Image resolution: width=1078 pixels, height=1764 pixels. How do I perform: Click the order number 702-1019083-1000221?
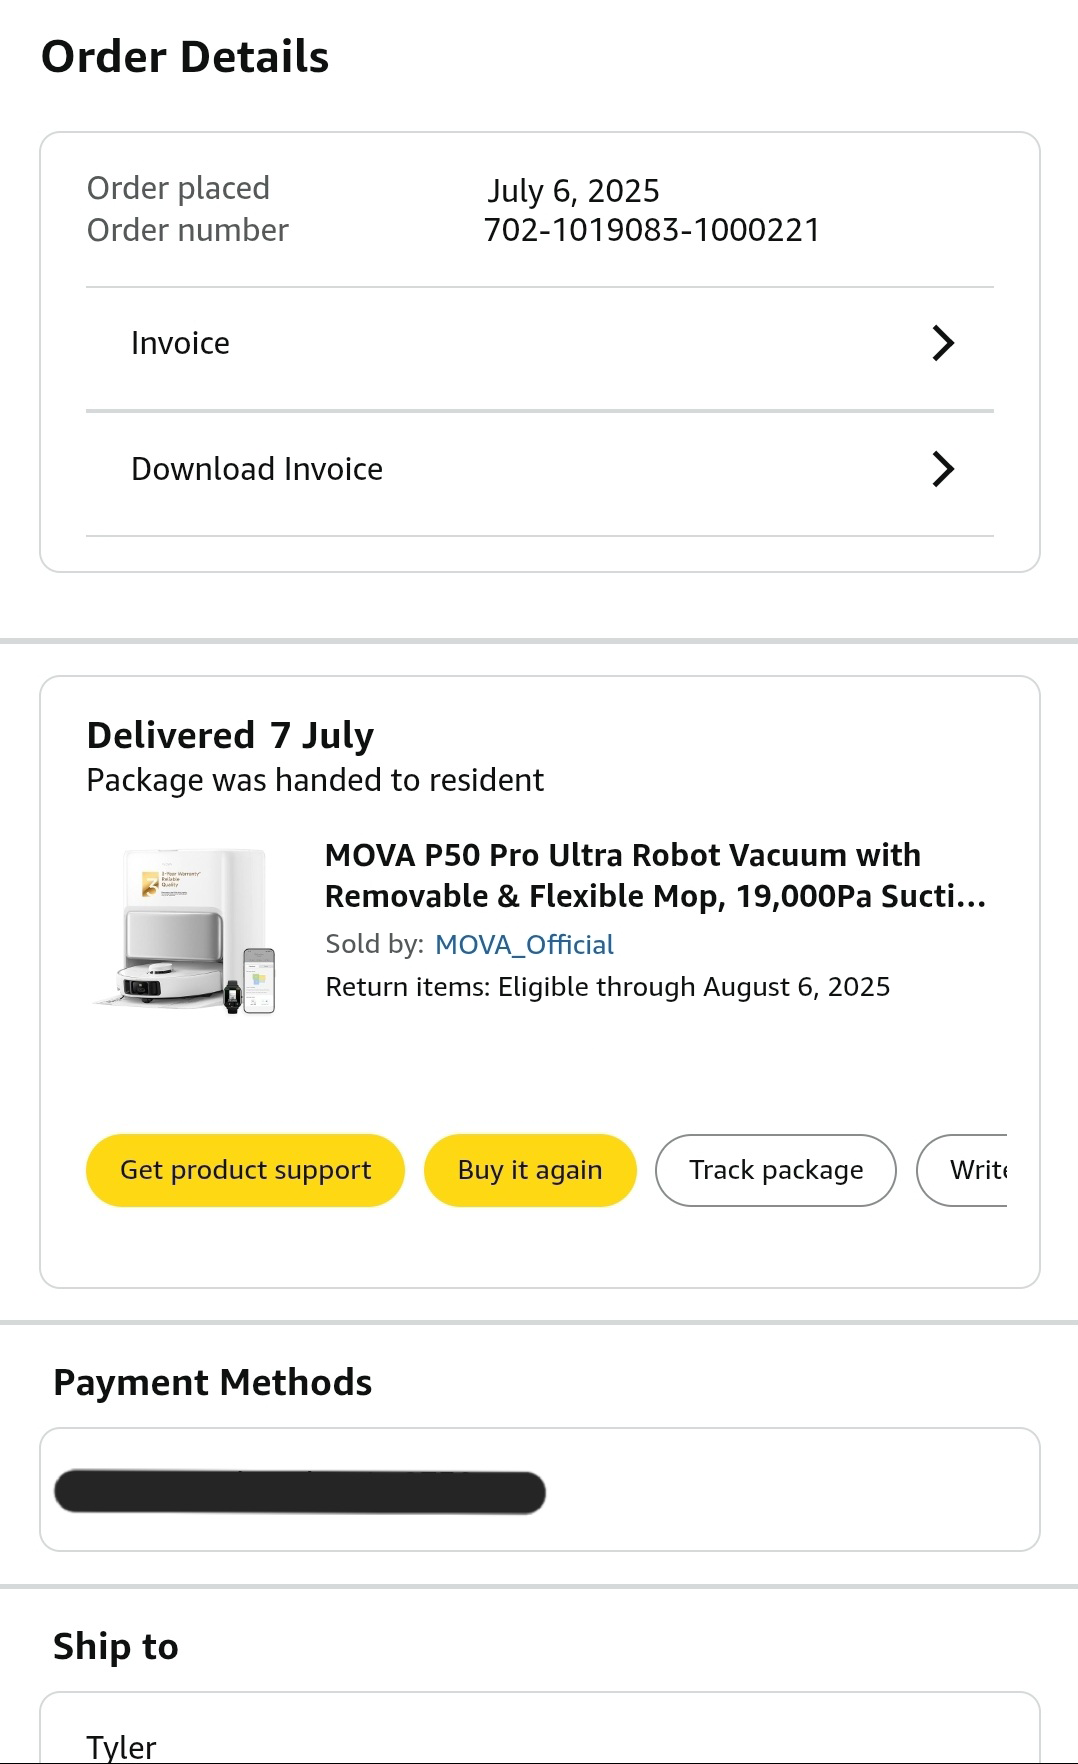point(652,230)
